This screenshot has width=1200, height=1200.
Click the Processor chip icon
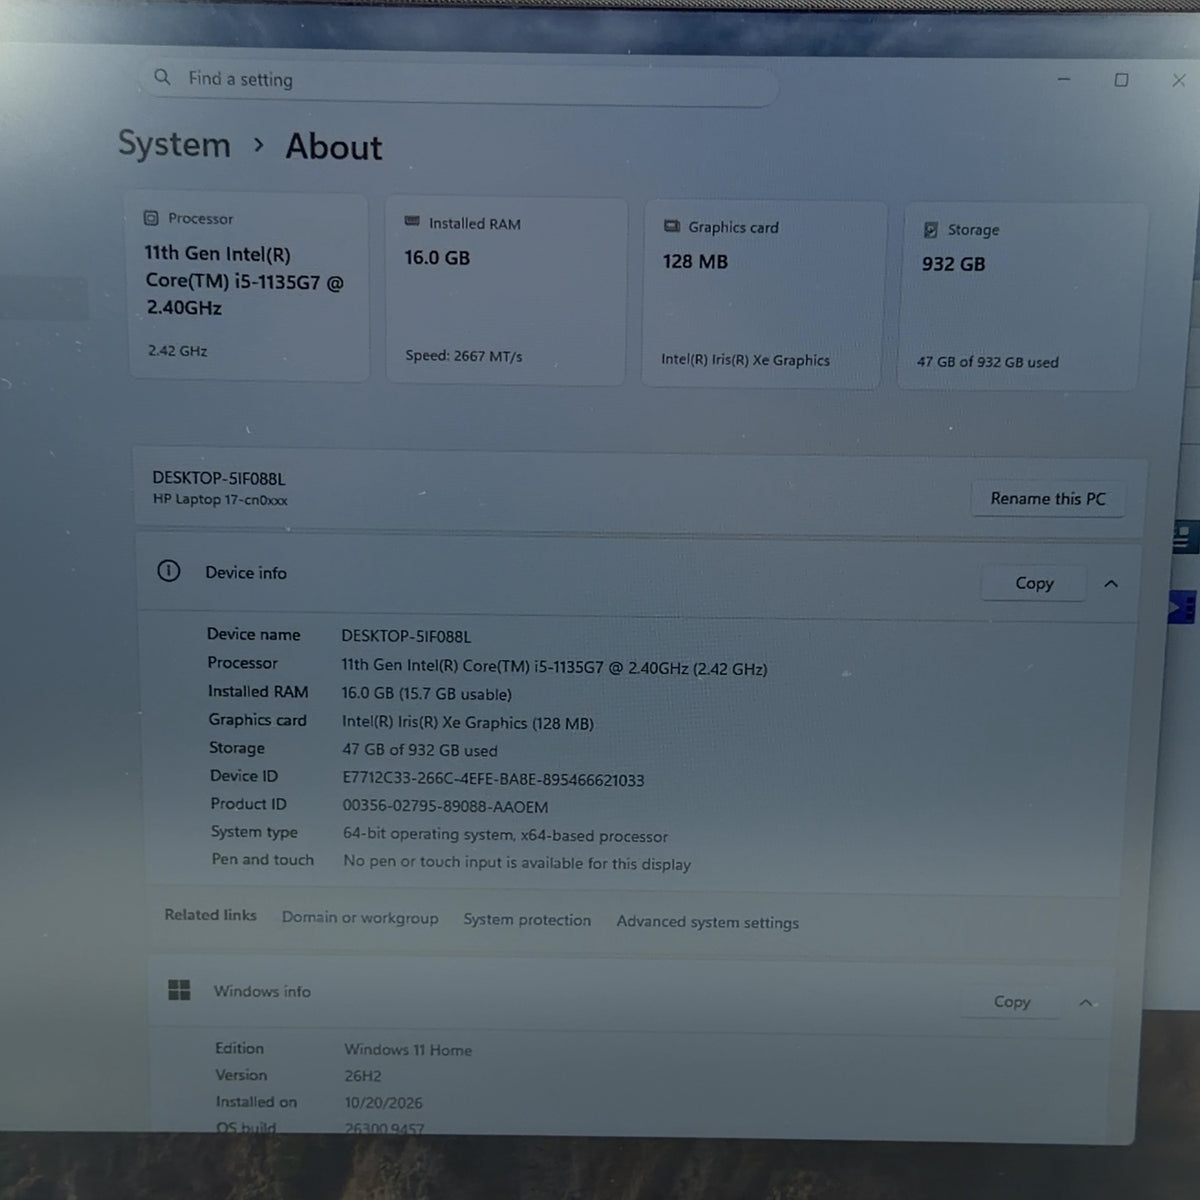point(151,218)
